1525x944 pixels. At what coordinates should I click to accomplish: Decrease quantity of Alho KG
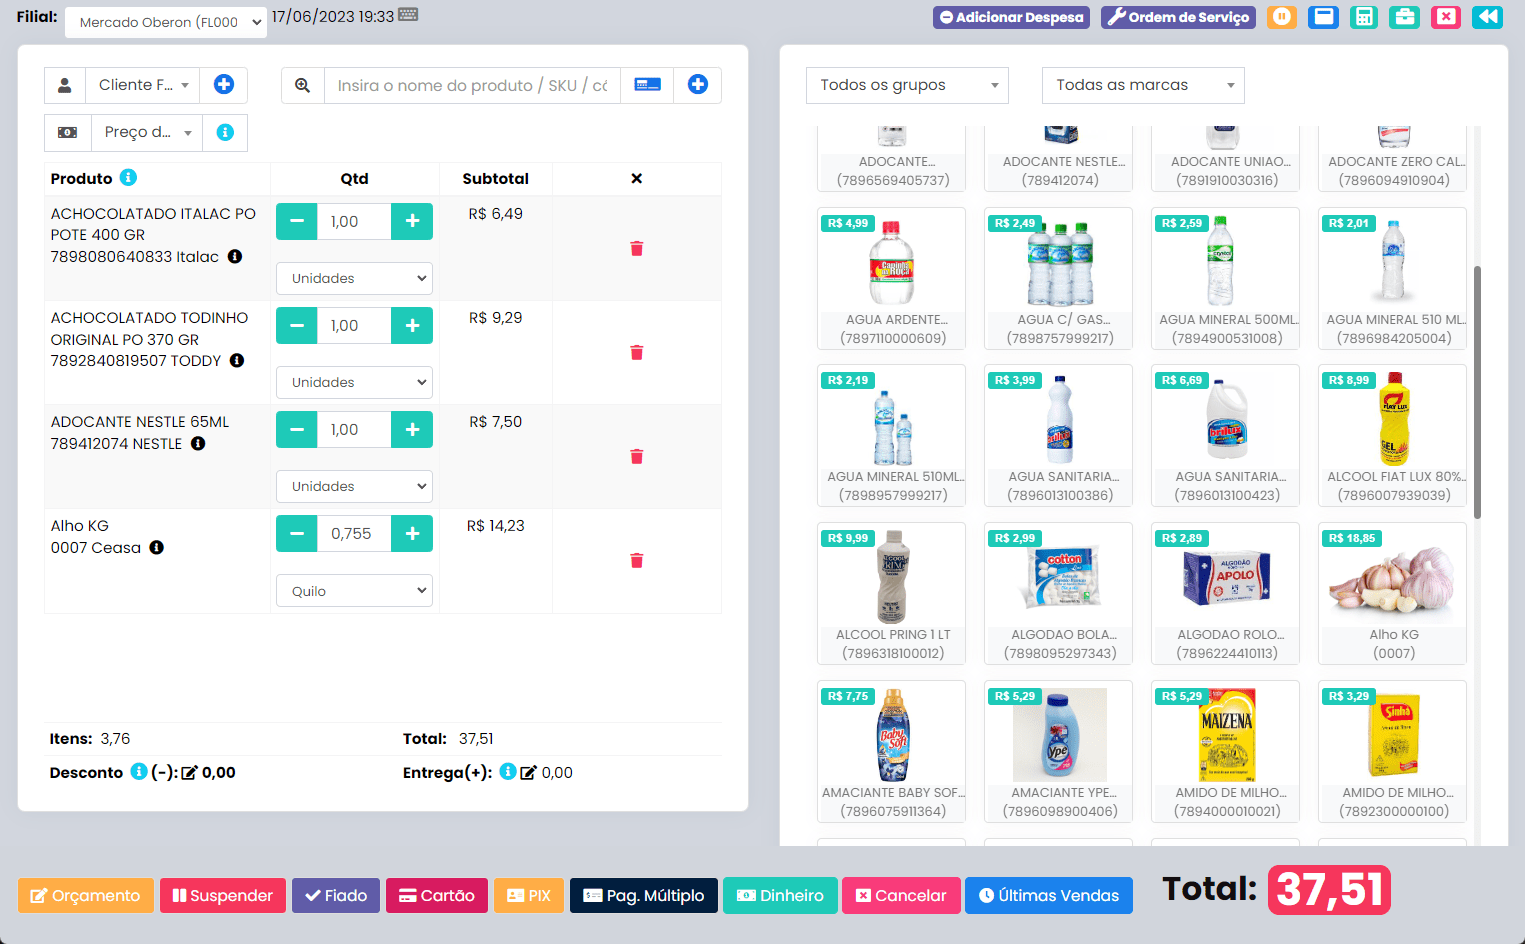tap(297, 533)
